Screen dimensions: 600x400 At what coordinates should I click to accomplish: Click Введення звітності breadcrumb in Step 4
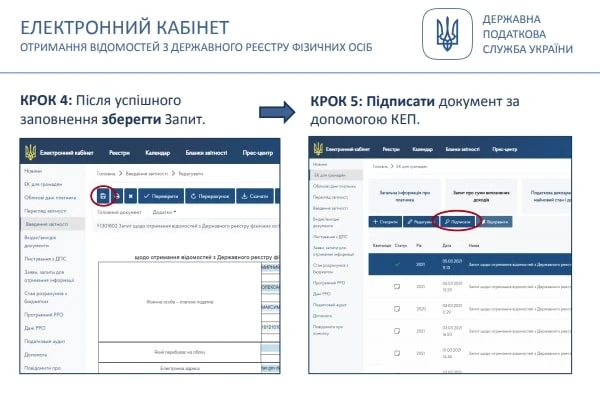pos(147,174)
